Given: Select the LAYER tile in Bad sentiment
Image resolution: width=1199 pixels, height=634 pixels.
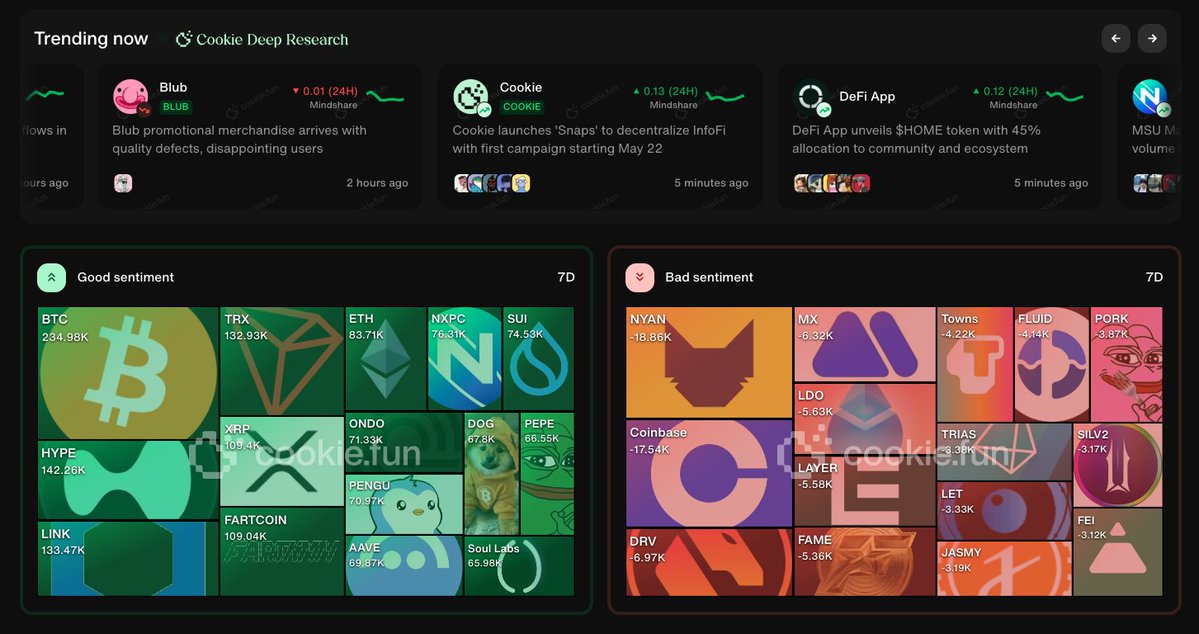Looking at the screenshot, I should pyautogui.click(x=865, y=492).
